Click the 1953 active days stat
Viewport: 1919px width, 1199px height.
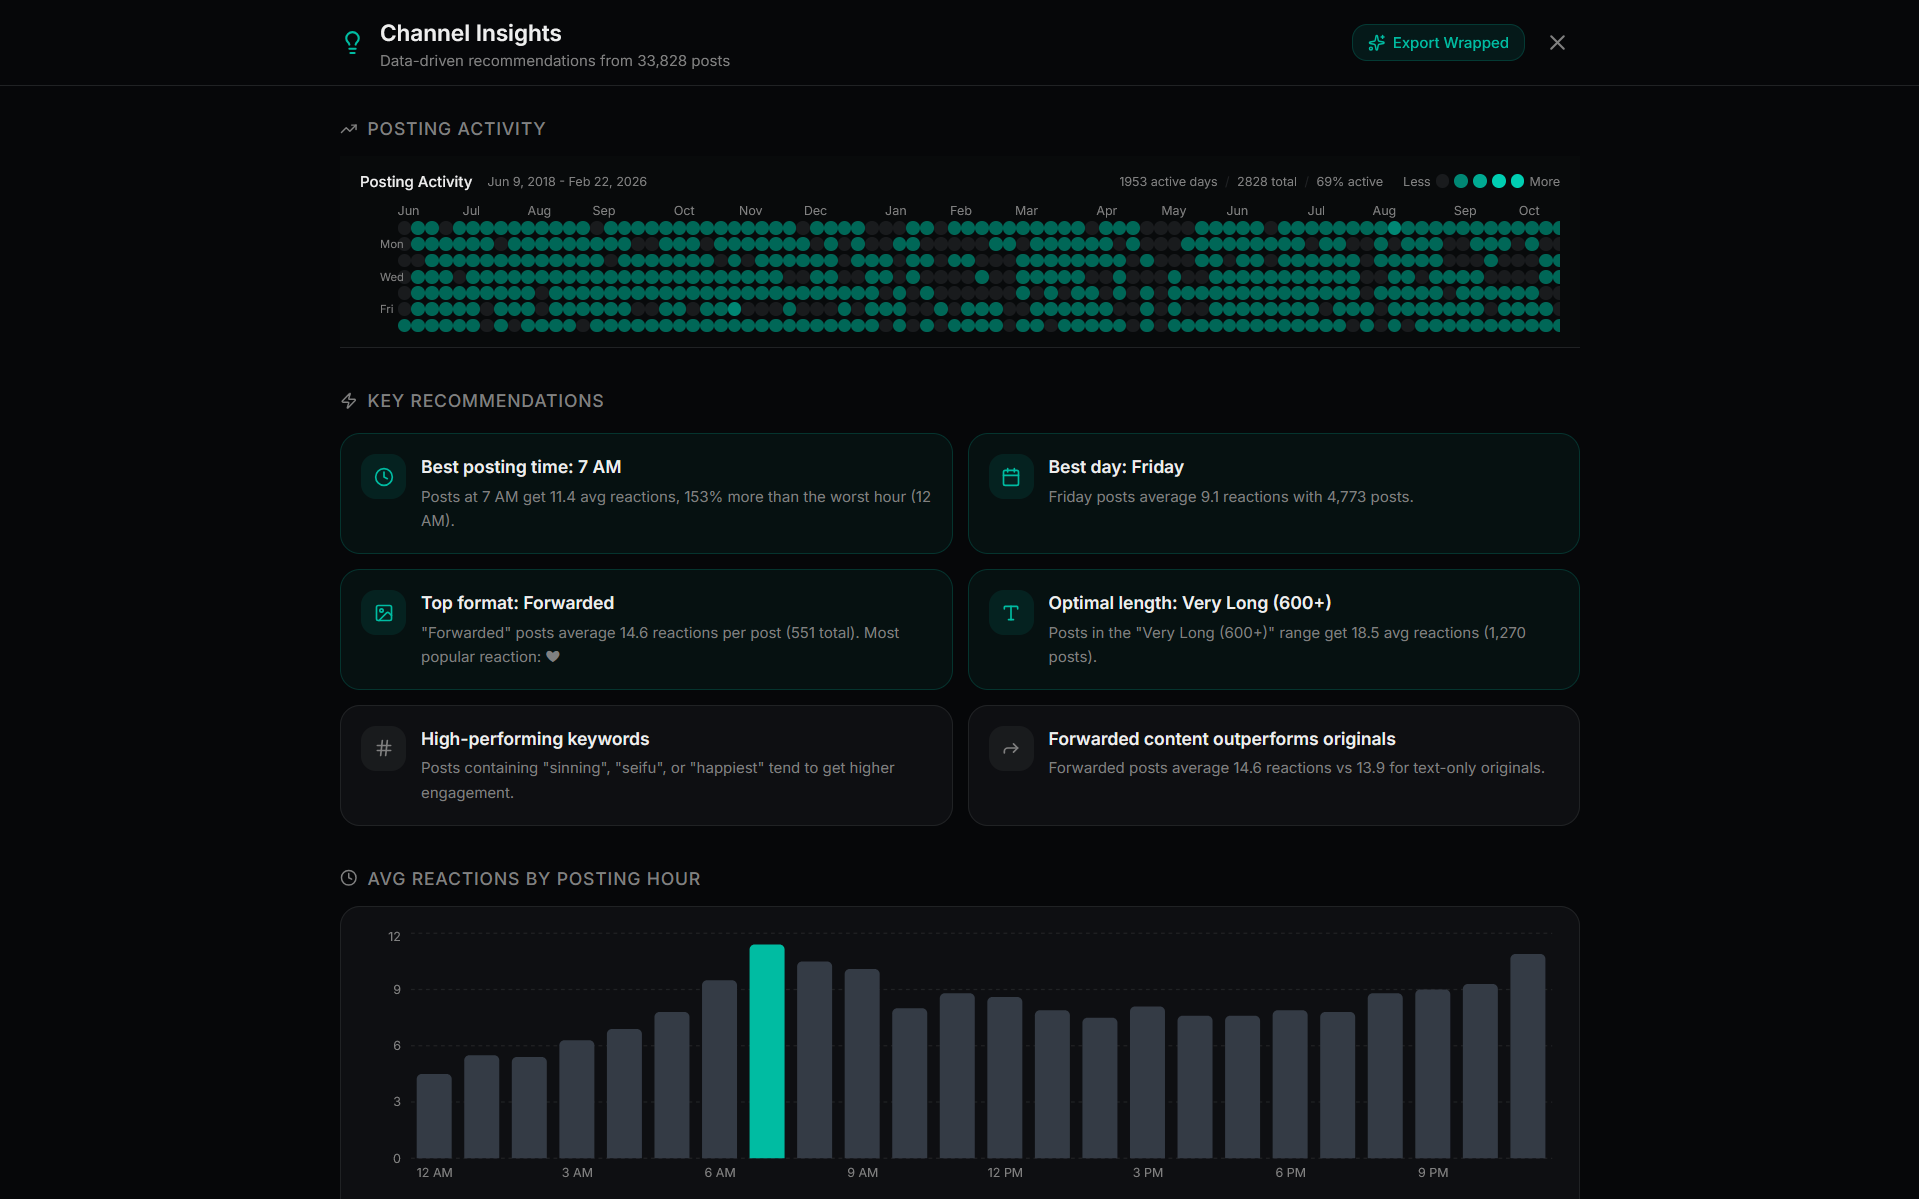tap(1167, 182)
